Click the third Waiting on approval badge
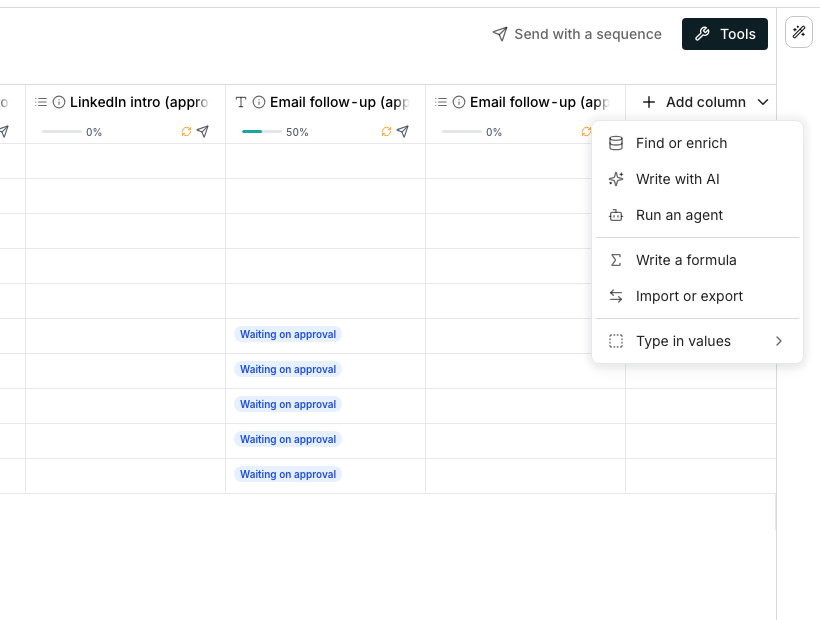 click(x=288, y=404)
